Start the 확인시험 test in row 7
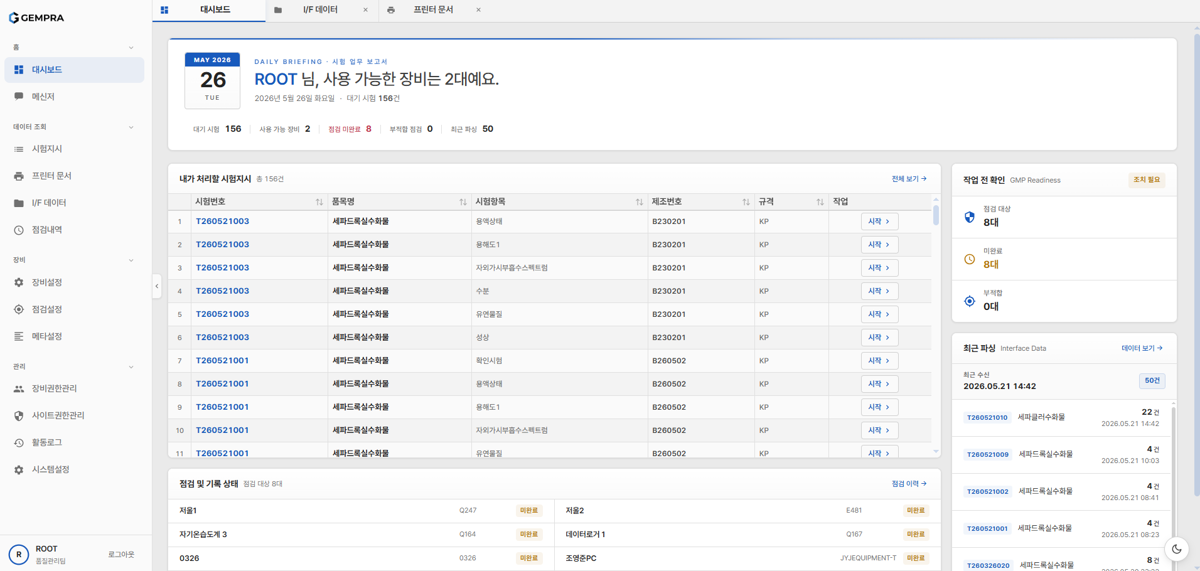Image resolution: width=1200 pixels, height=571 pixels. pos(879,361)
